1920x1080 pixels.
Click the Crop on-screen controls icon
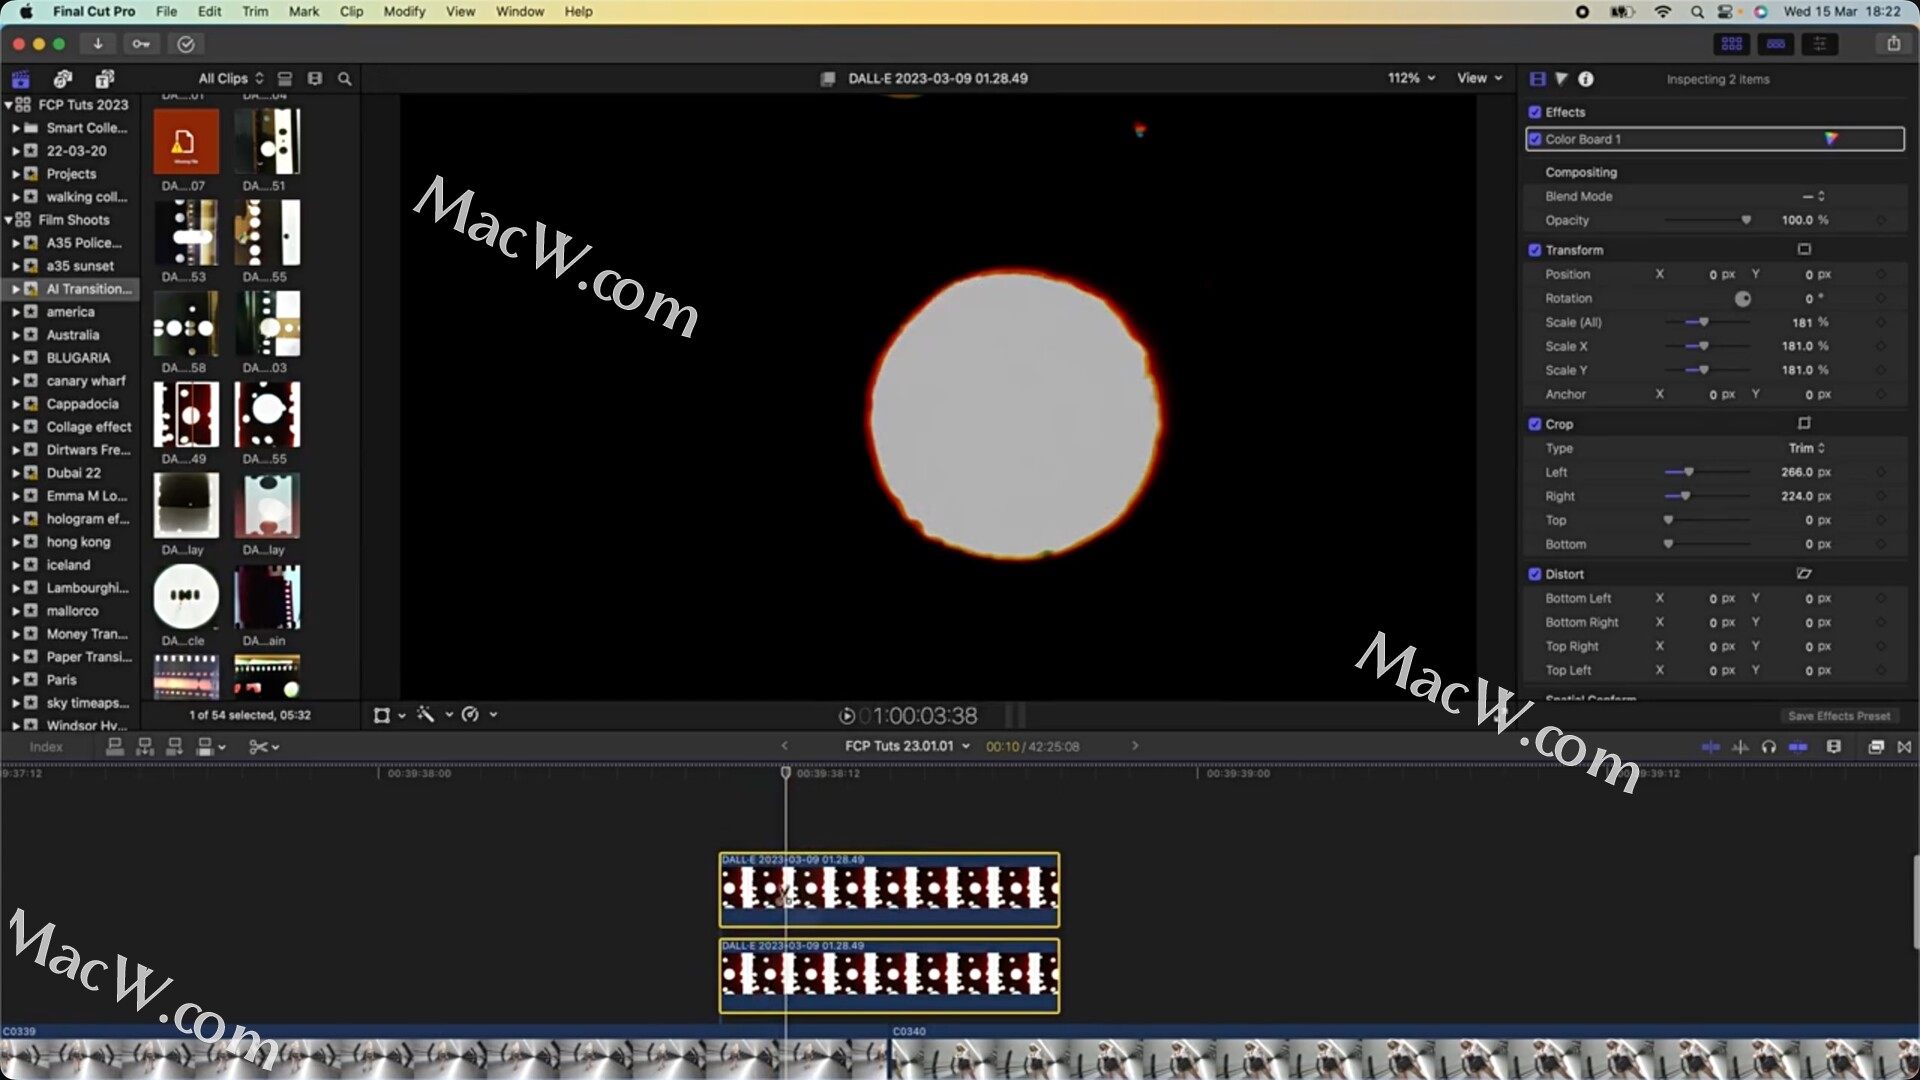click(1804, 423)
